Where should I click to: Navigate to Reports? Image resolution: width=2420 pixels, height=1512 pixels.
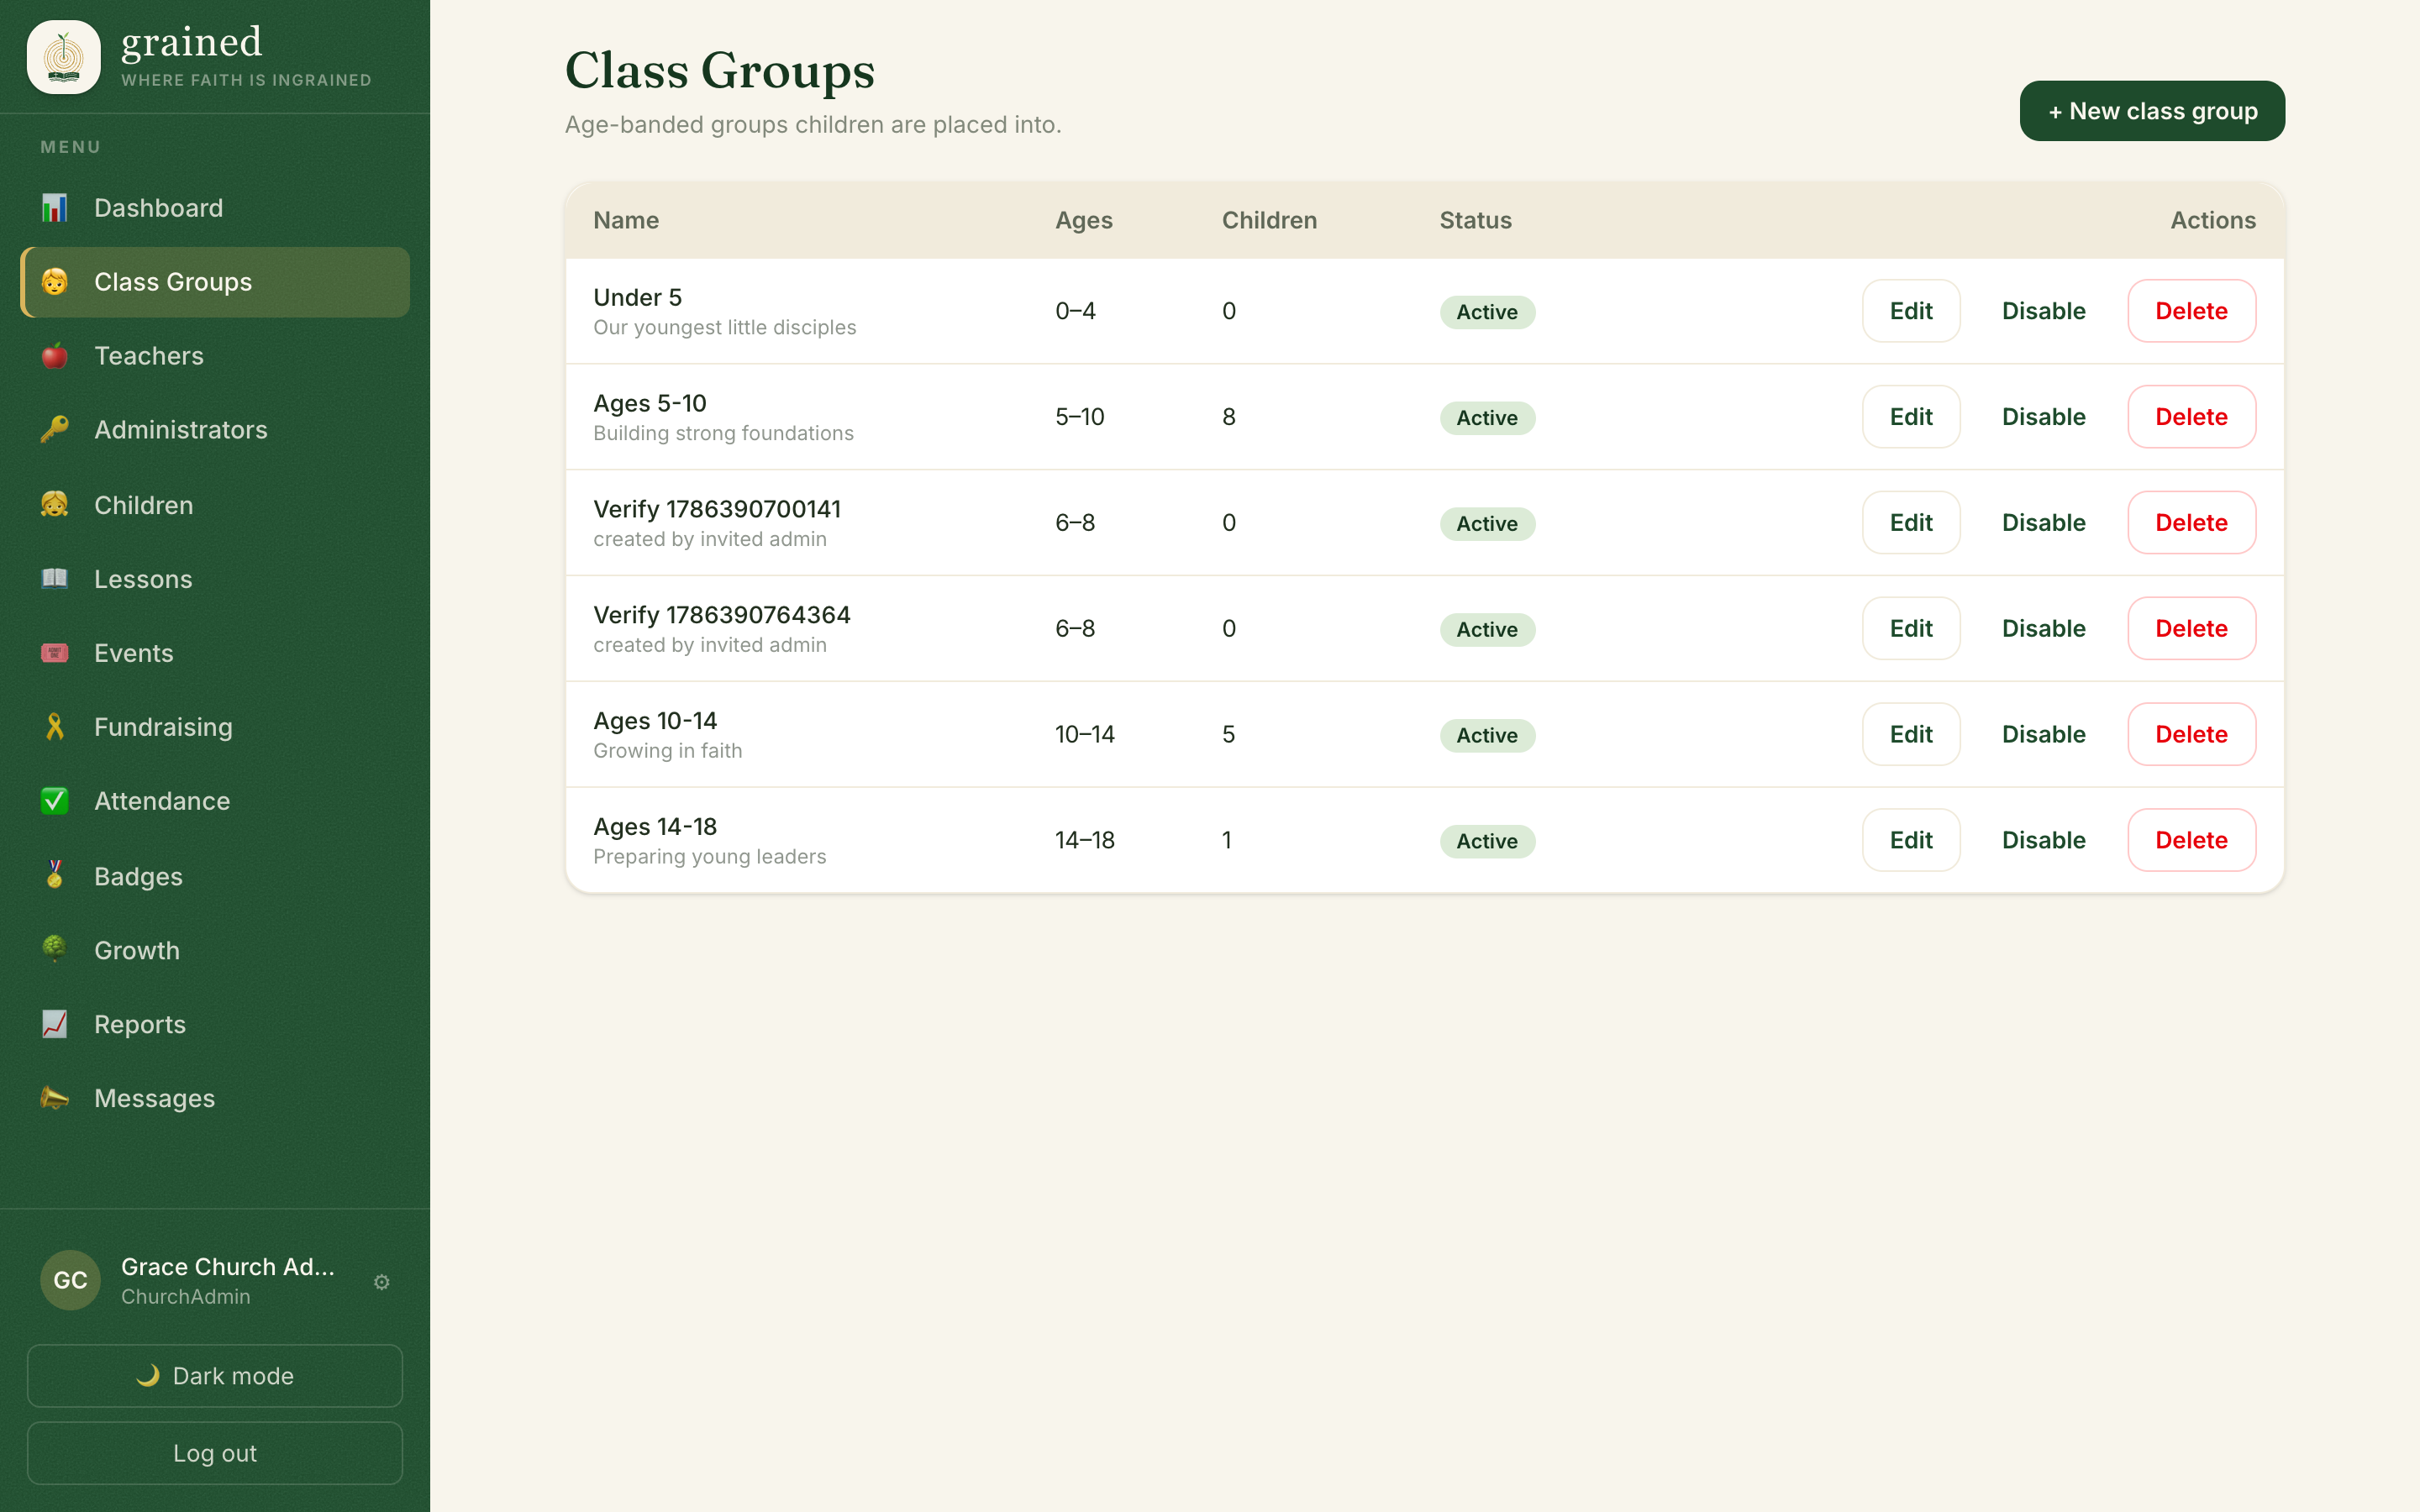click(215, 1024)
